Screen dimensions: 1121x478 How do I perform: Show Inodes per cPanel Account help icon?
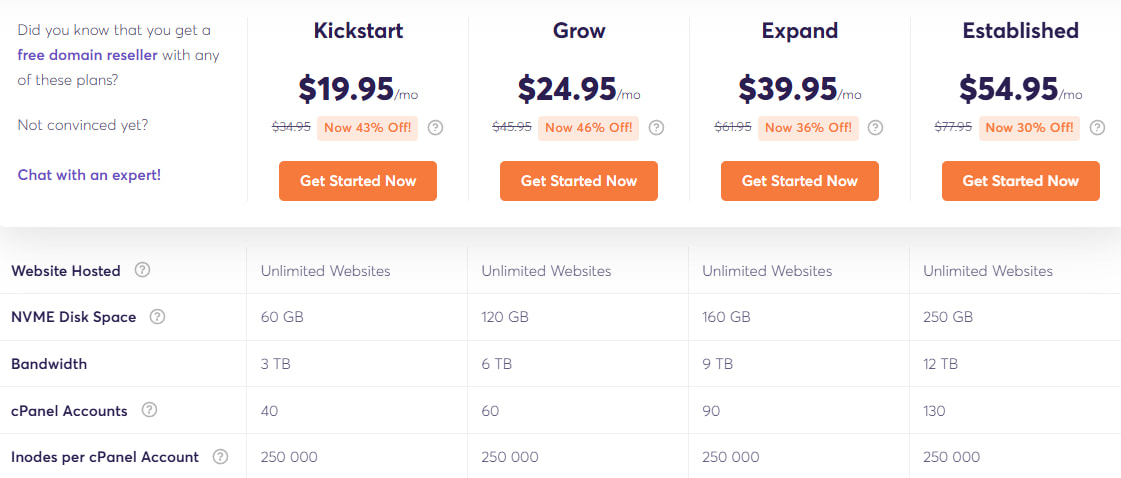click(x=220, y=457)
